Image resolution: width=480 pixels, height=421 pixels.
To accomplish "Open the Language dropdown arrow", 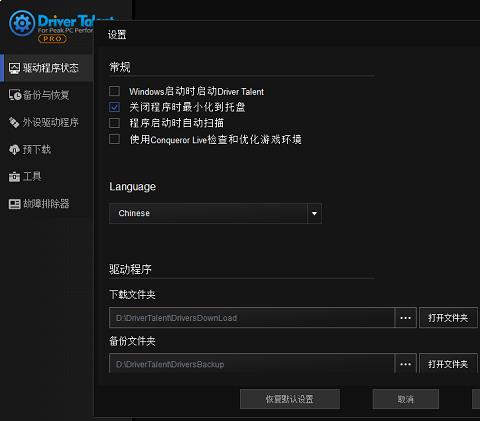I will (314, 213).
